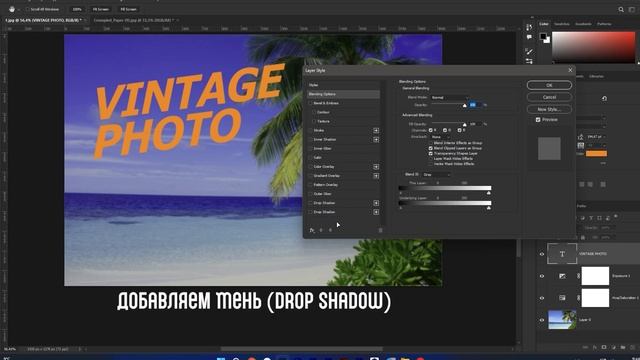Click the This Layer white slider handle
Screen dimensions: 640x360
click(489, 193)
